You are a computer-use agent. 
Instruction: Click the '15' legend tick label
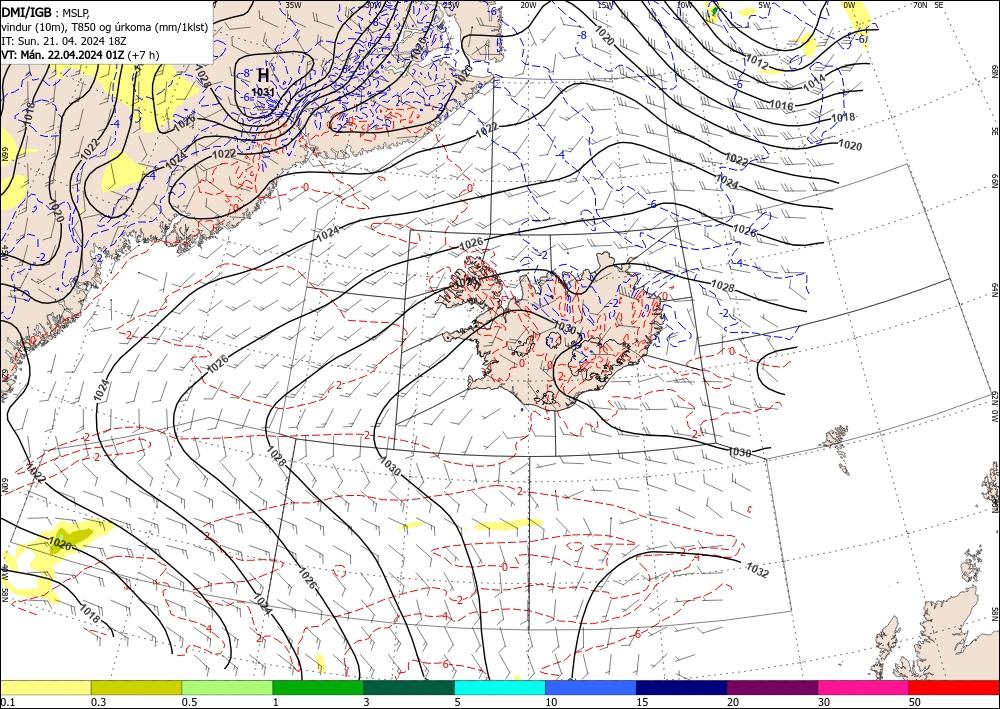click(x=642, y=702)
